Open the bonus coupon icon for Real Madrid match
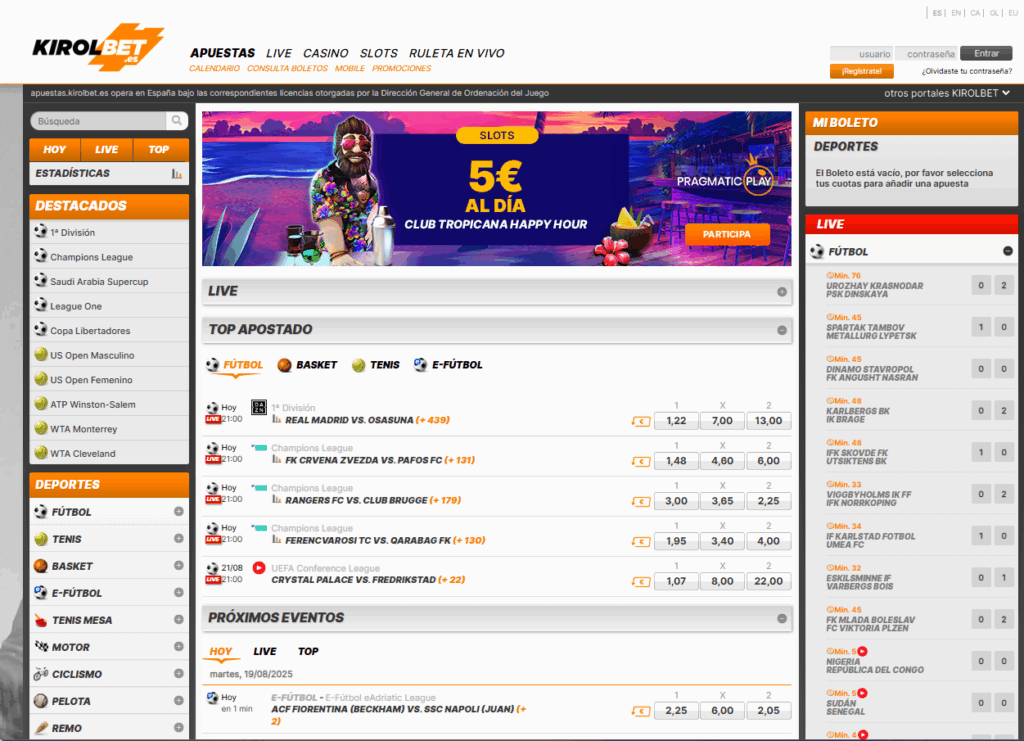1024x741 pixels. [x=641, y=421]
